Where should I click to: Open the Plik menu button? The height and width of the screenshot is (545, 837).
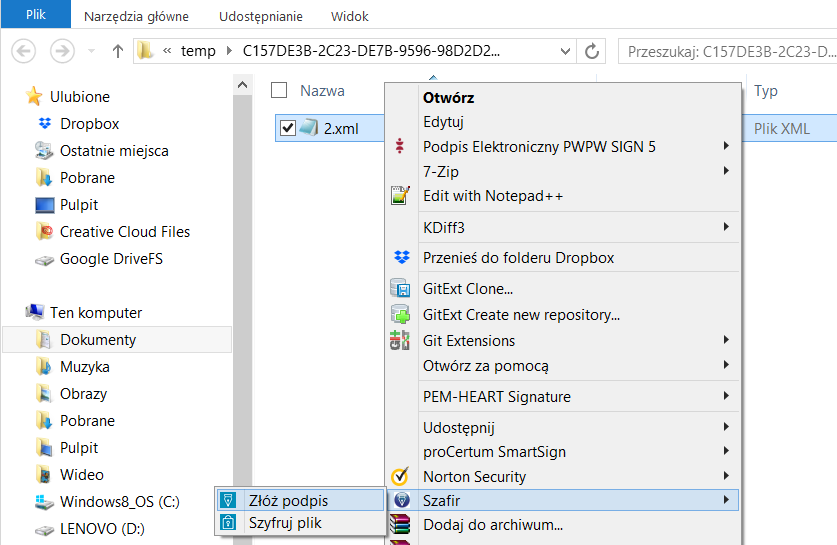pyautogui.click(x=36, y=14)
